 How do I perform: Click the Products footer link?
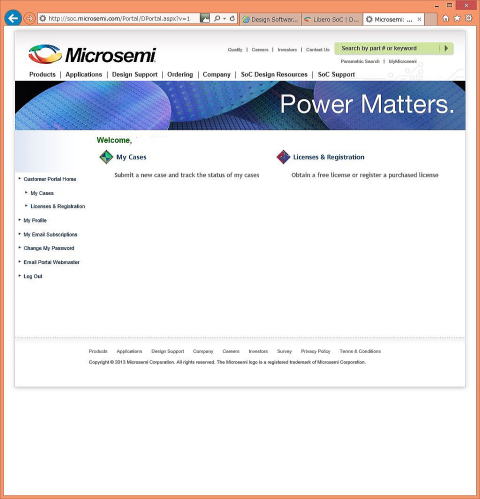point(98,351)
